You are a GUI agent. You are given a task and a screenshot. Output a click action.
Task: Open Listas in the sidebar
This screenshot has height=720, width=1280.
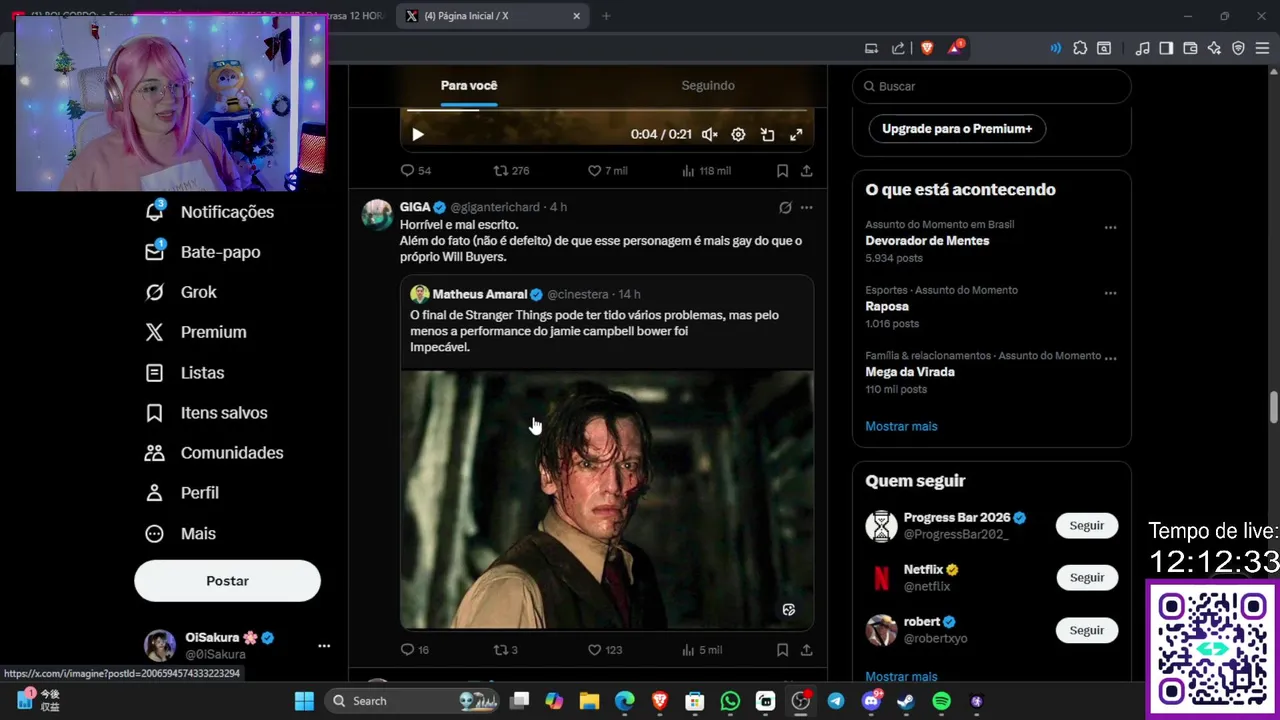pos(185,373)
